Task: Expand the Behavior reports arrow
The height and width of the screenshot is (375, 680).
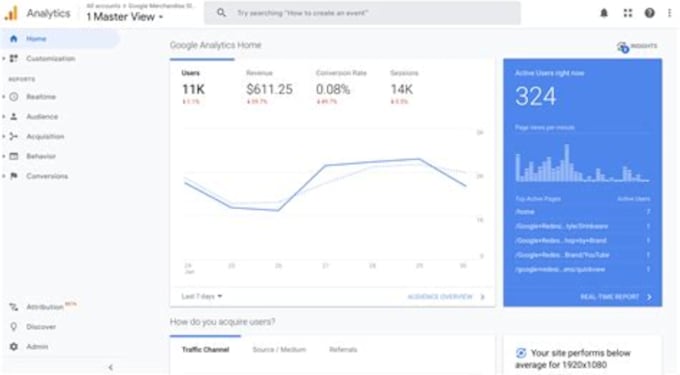Action: (x=4, y=156)
